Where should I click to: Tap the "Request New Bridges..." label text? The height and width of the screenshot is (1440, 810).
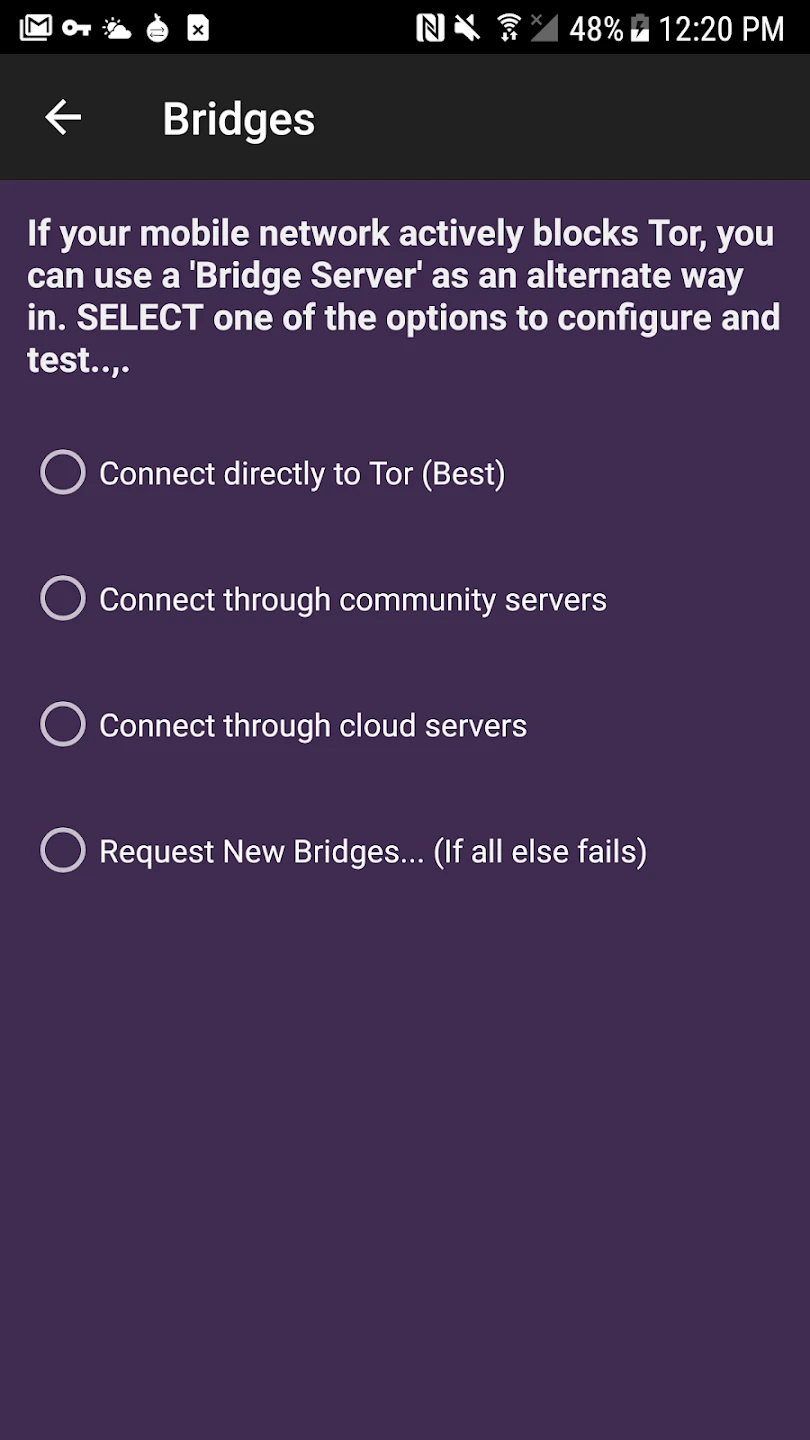pos(373,851)
